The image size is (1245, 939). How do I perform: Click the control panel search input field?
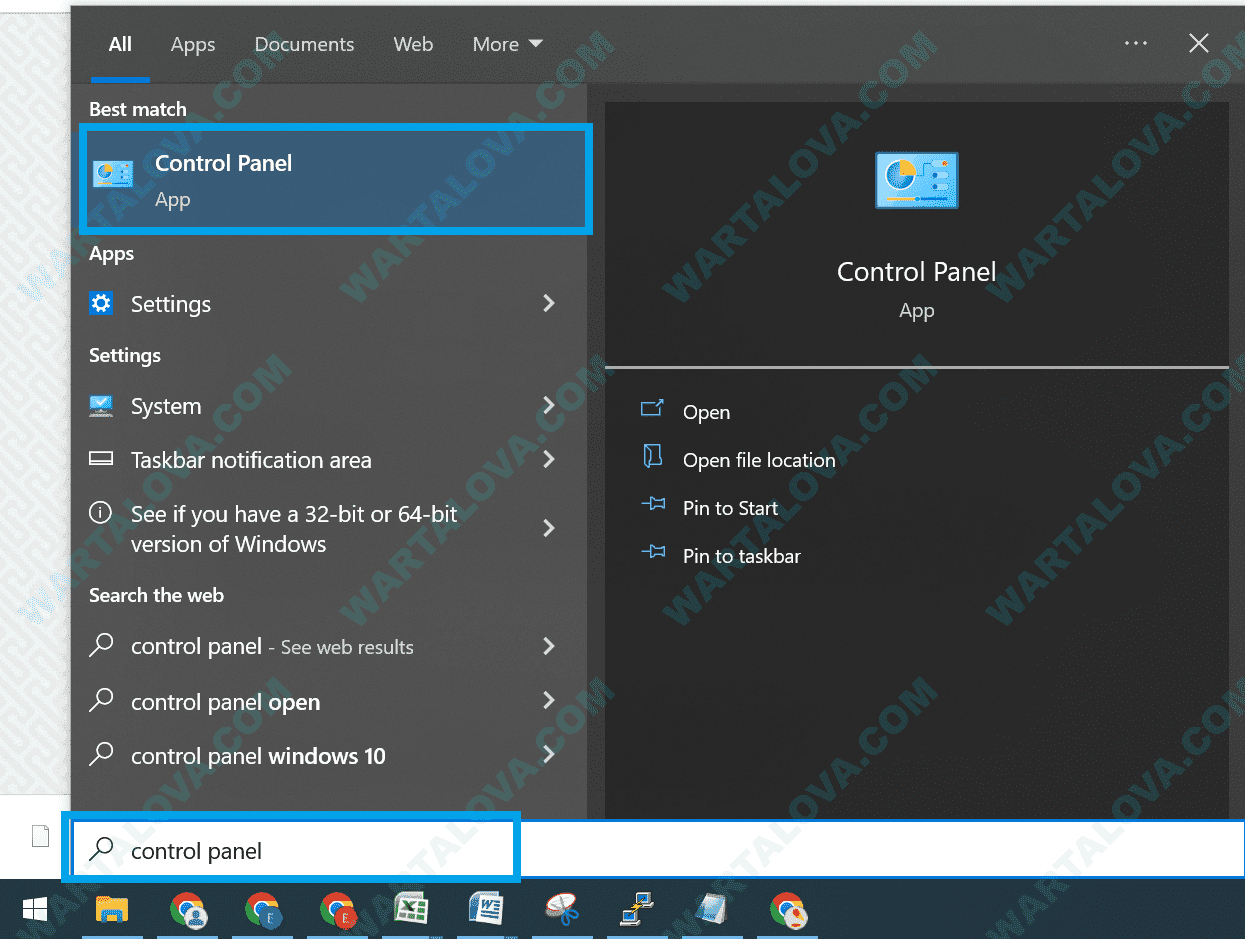[x=290, y=849]
